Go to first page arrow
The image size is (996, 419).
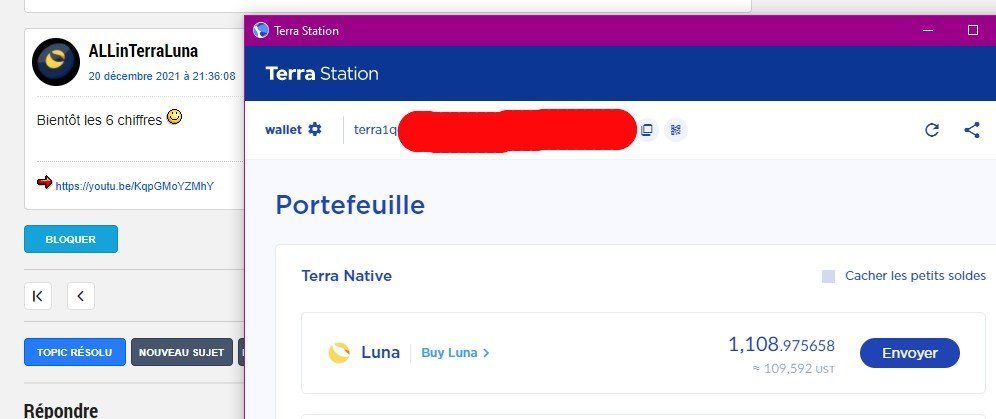tap(38, 296)
